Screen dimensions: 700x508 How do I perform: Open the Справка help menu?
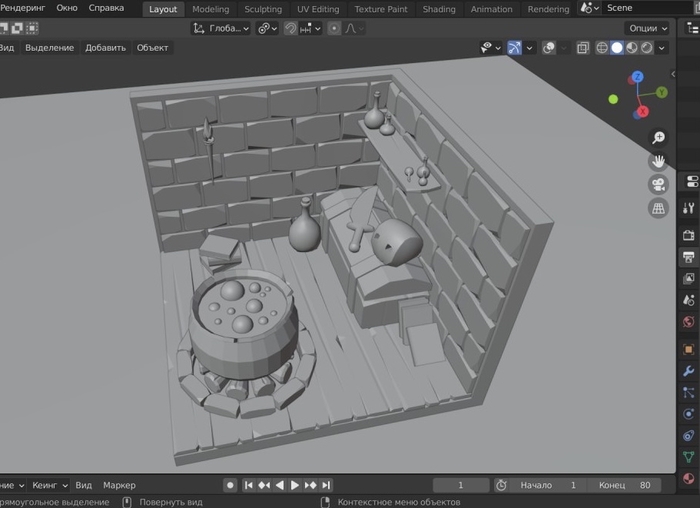tap(106, 8)
